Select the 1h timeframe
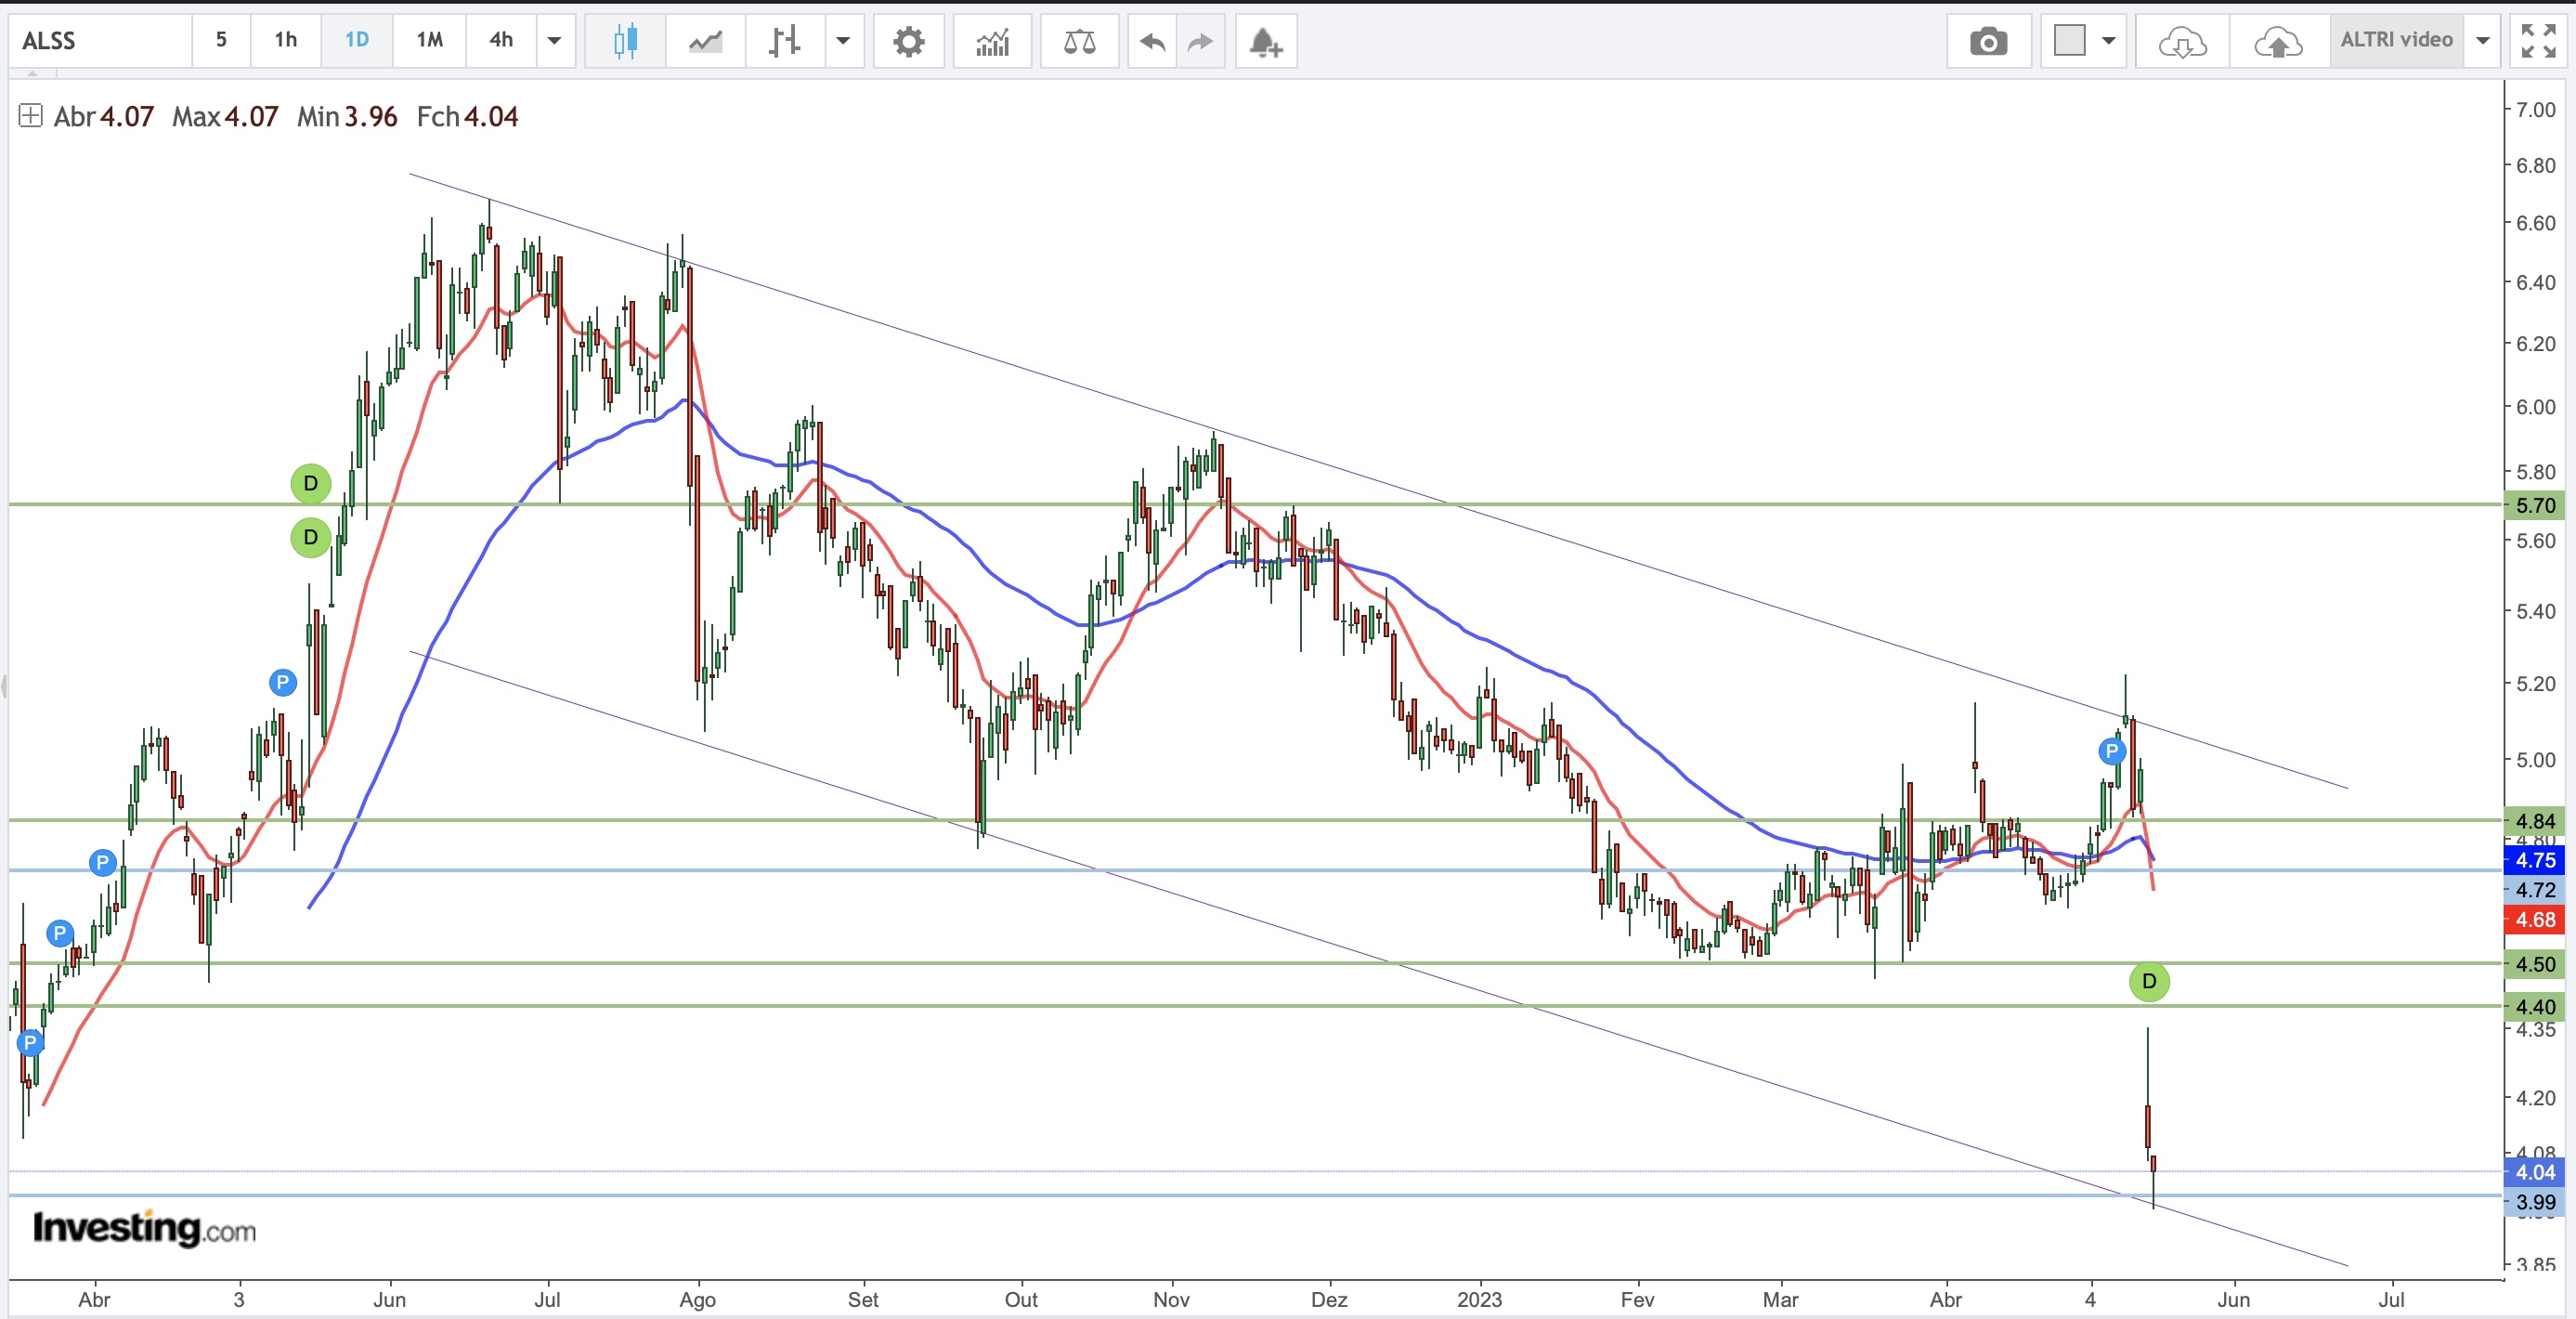 tap(286, 40)
